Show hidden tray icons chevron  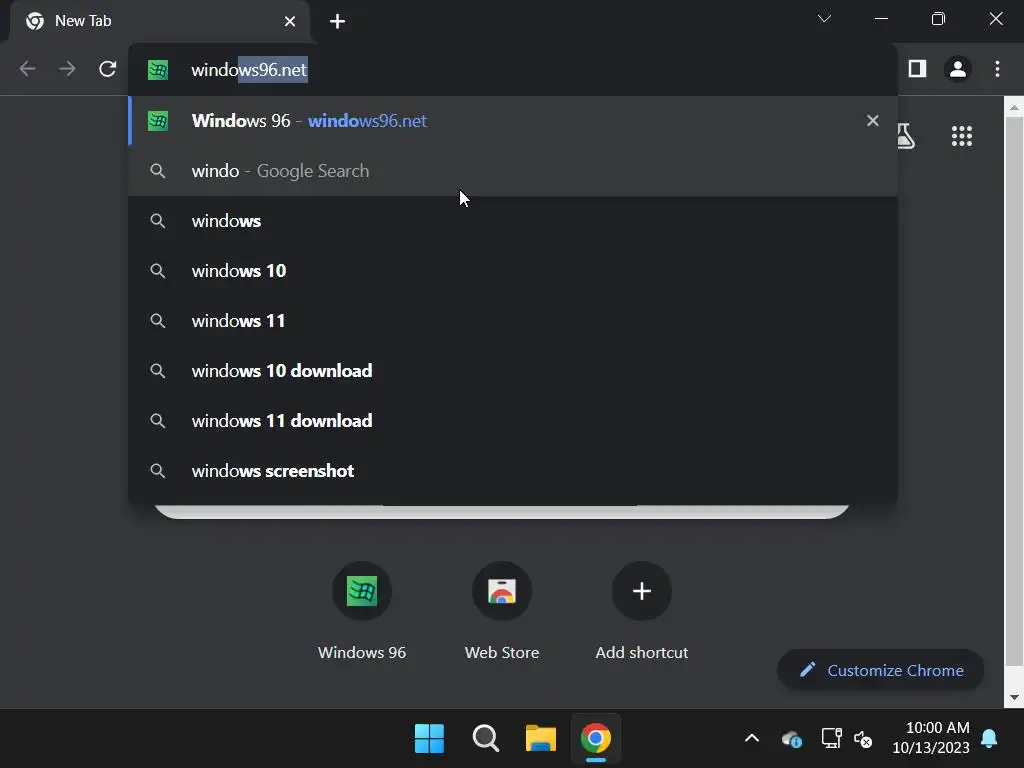pos(752,739)
